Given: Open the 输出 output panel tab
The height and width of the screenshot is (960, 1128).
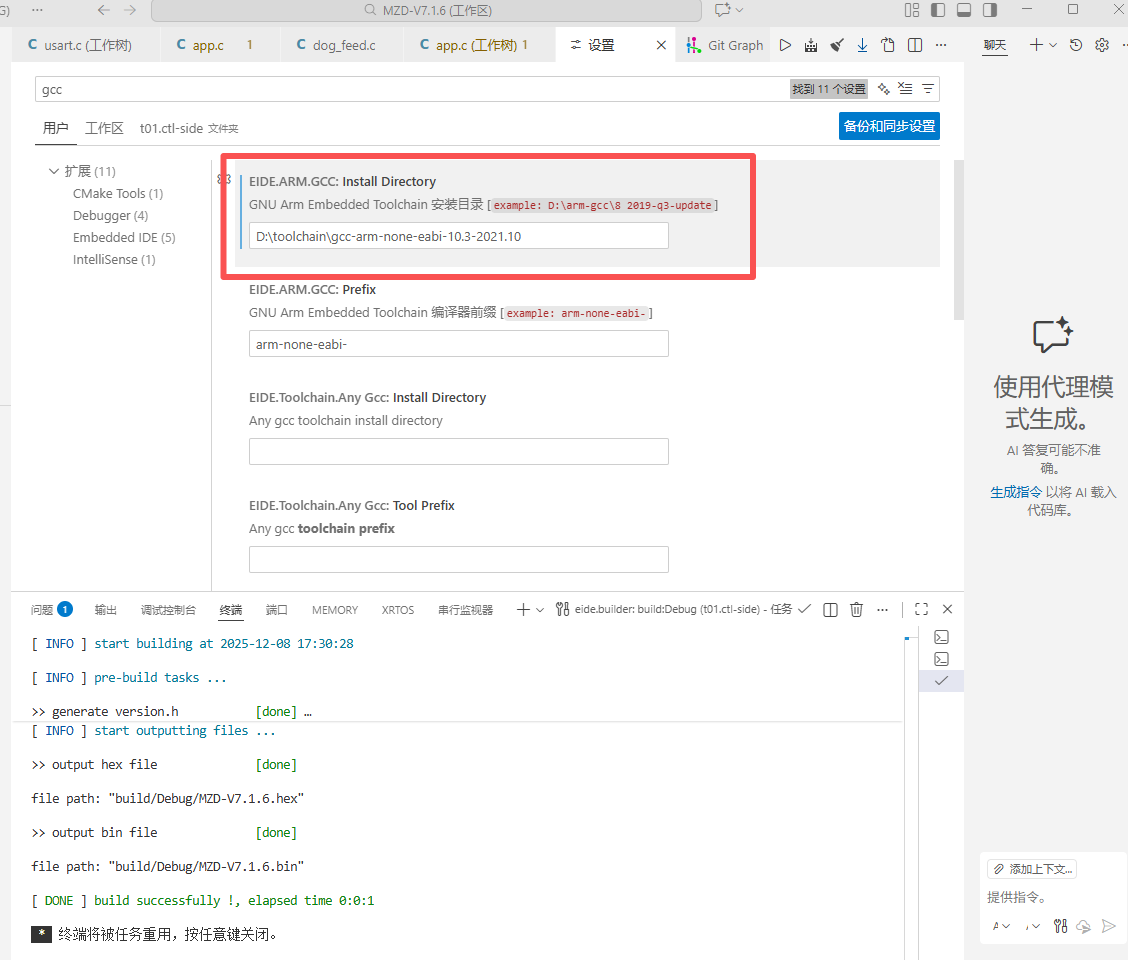Looking at the screenshot, I should pos(106,610).
